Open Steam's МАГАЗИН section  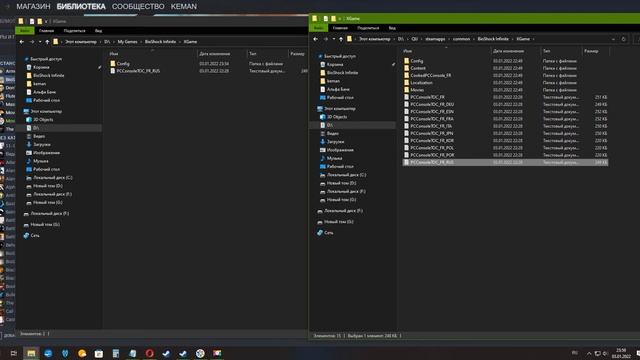tap(33, 7)
